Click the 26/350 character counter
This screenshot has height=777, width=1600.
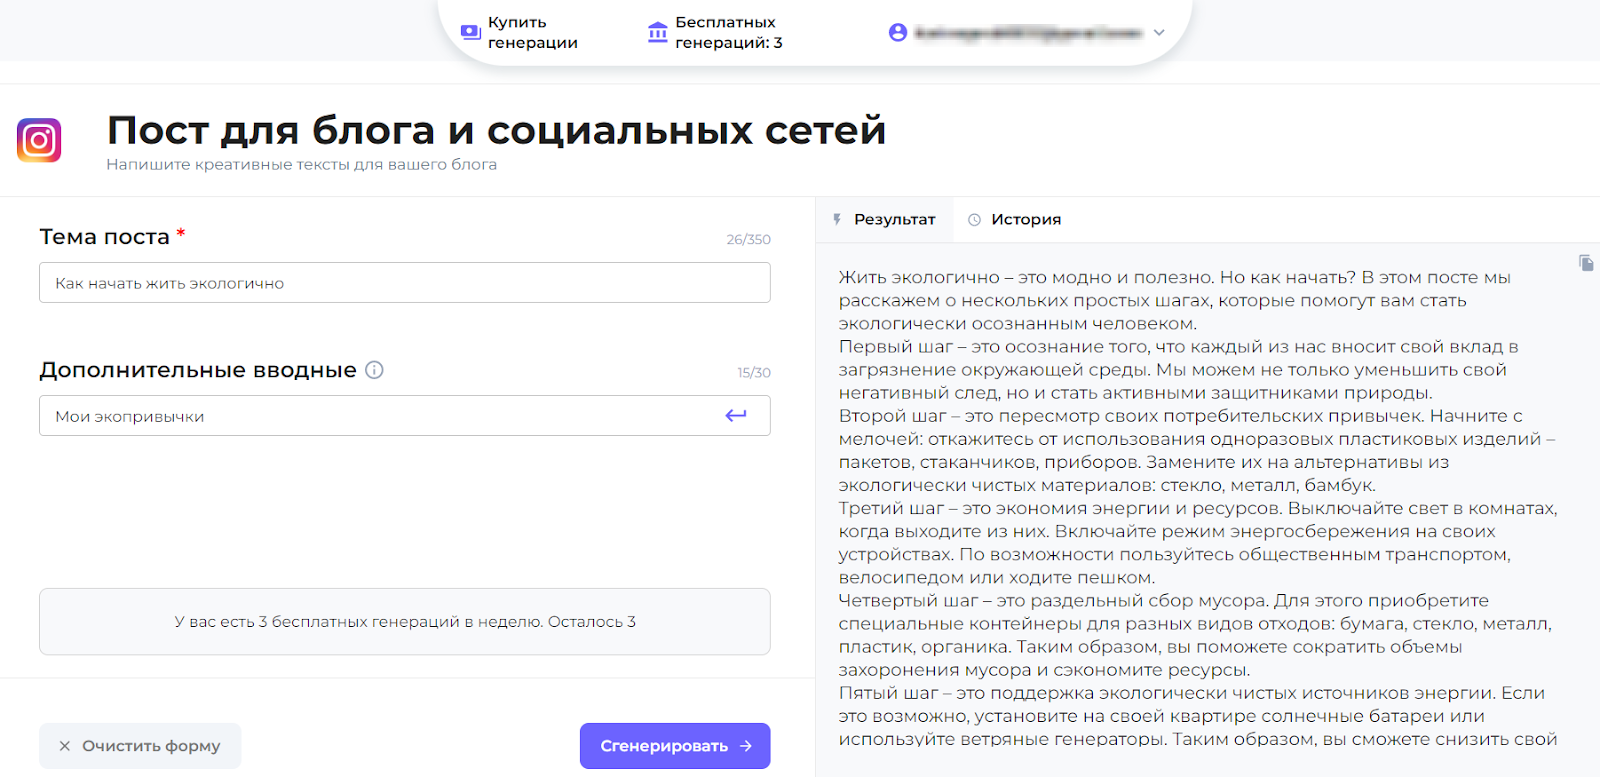(748, 240)
